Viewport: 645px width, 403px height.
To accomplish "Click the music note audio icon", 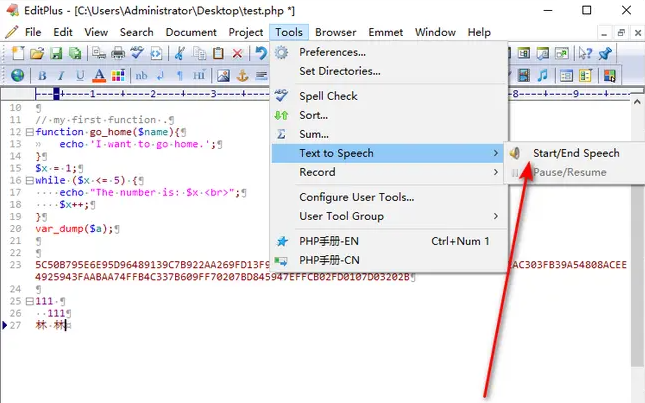I will click(x=543, y=75).
